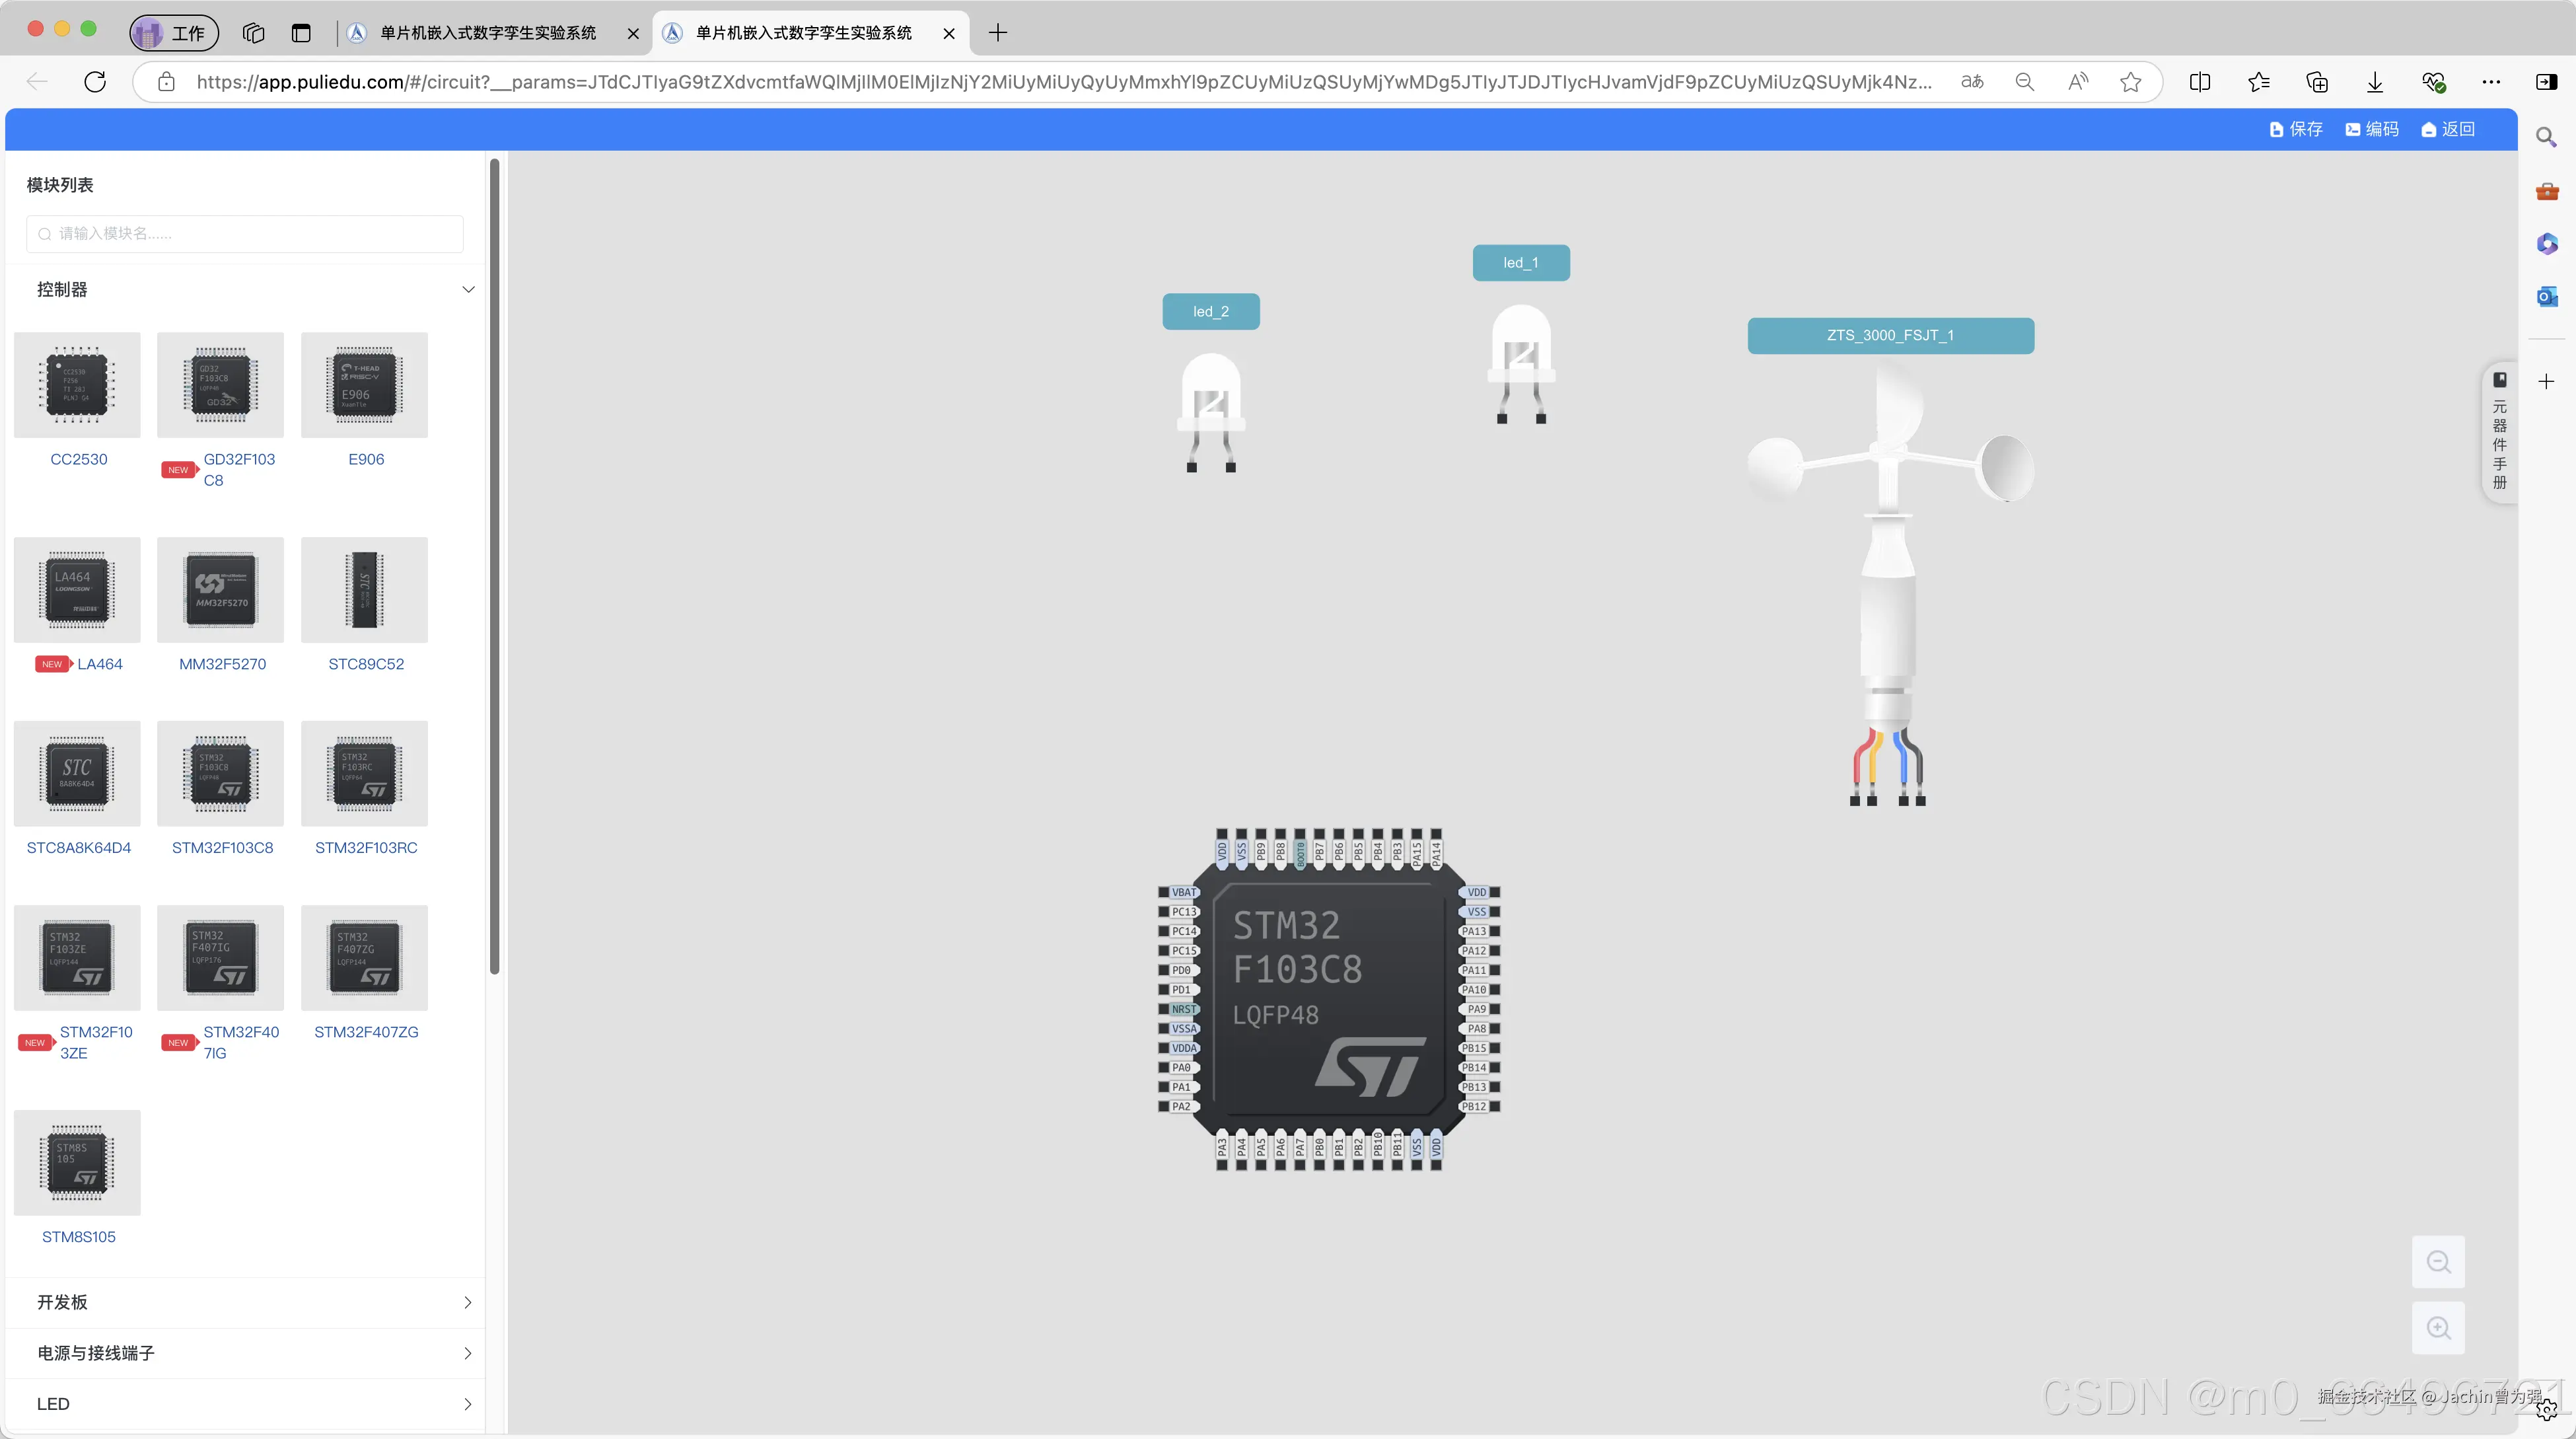Zoom in the circuit canvas
The height and width of the screenshot is (1439, 2576).
pyautogui.click(x=2438, y=1328)
